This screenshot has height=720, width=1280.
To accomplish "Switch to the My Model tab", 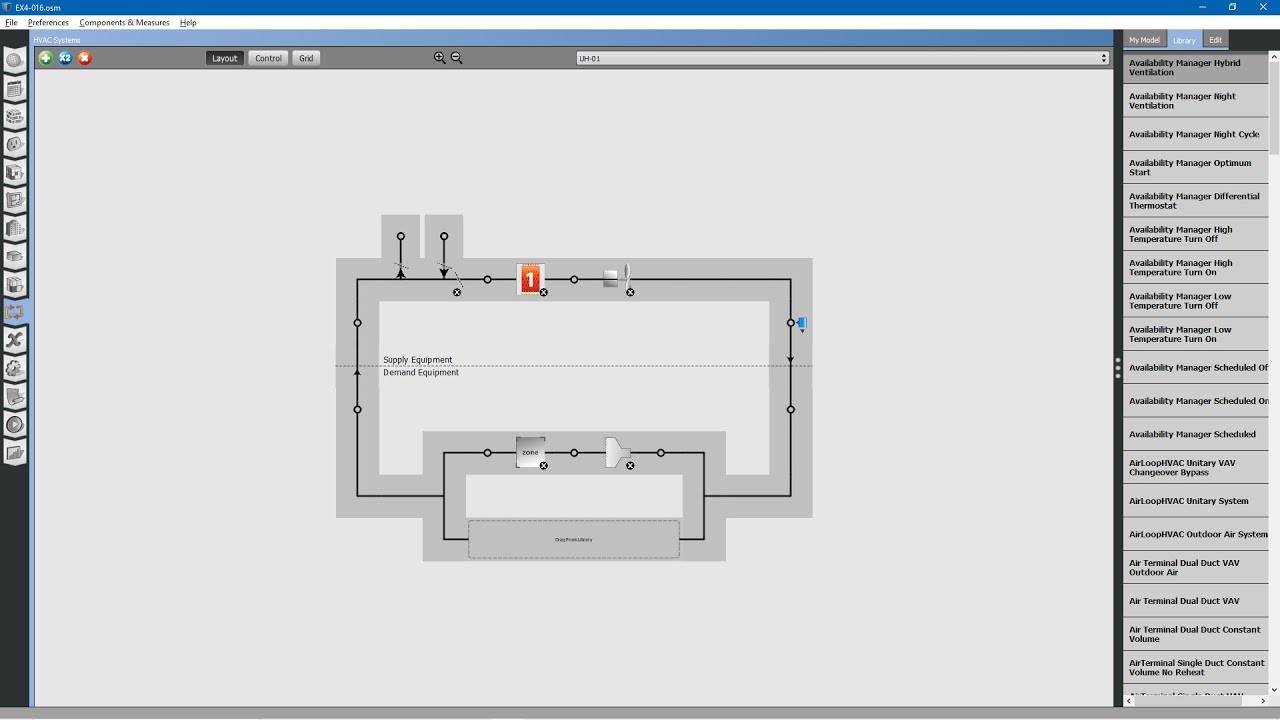I will click(1144, 40).
